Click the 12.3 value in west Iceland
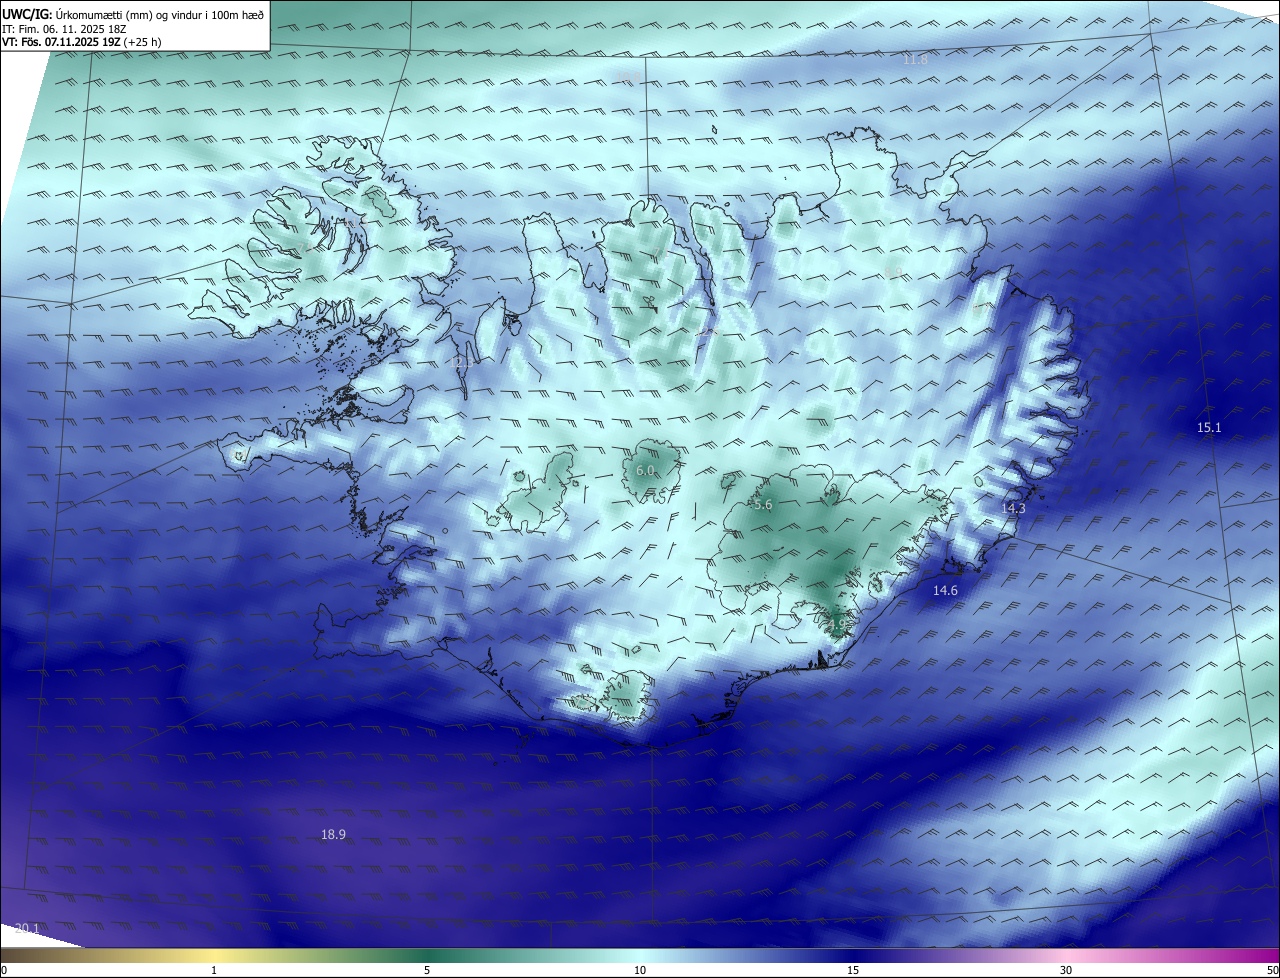Screen dimensions: 1280x978 [462, 362]
